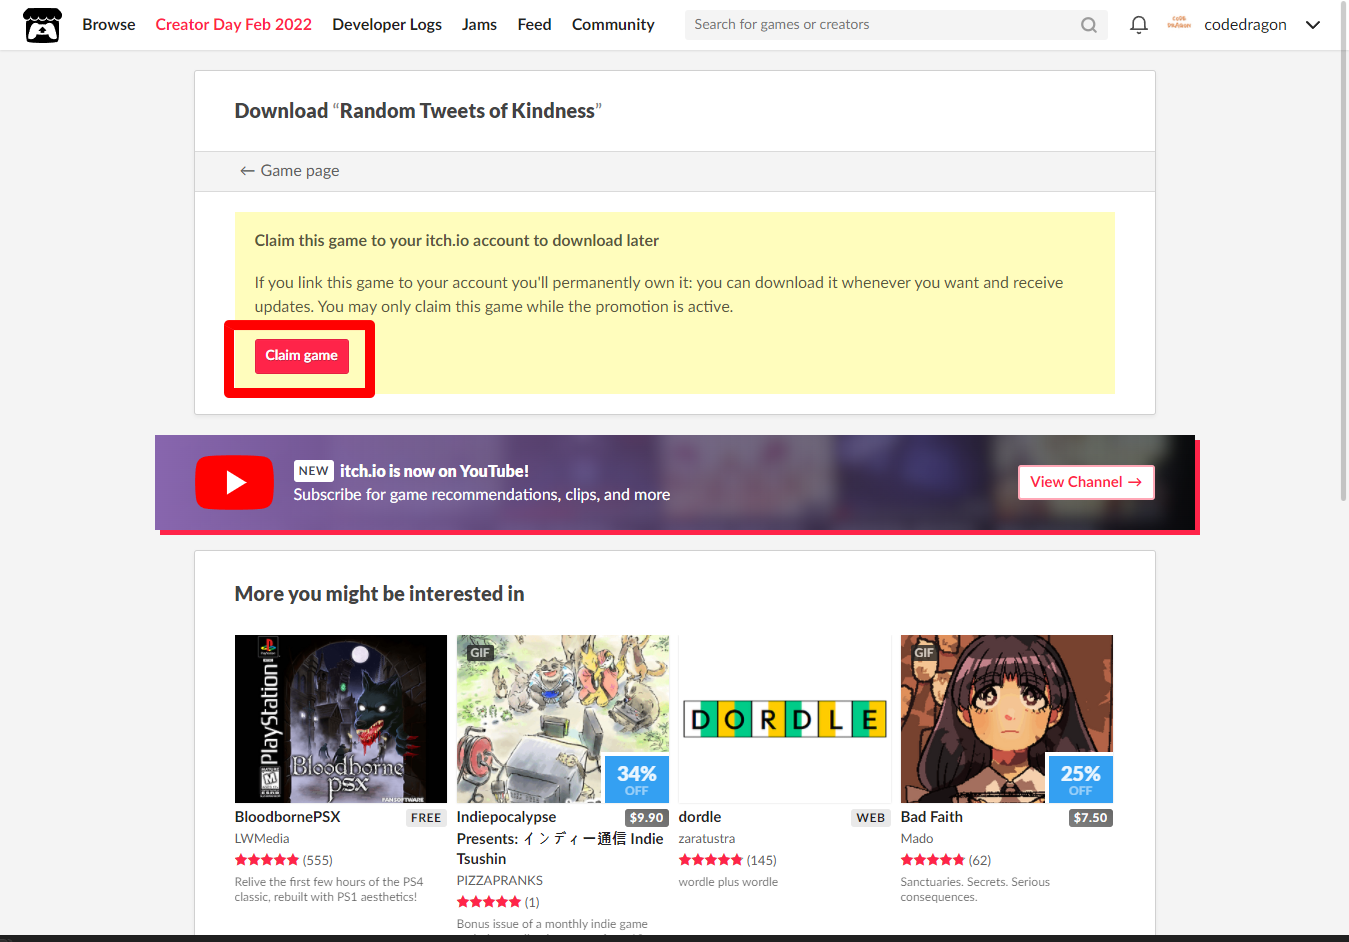Open the dordle cover thumbnail
Viewport: 1349px width, 942px height.
click(x=785, y=719)
